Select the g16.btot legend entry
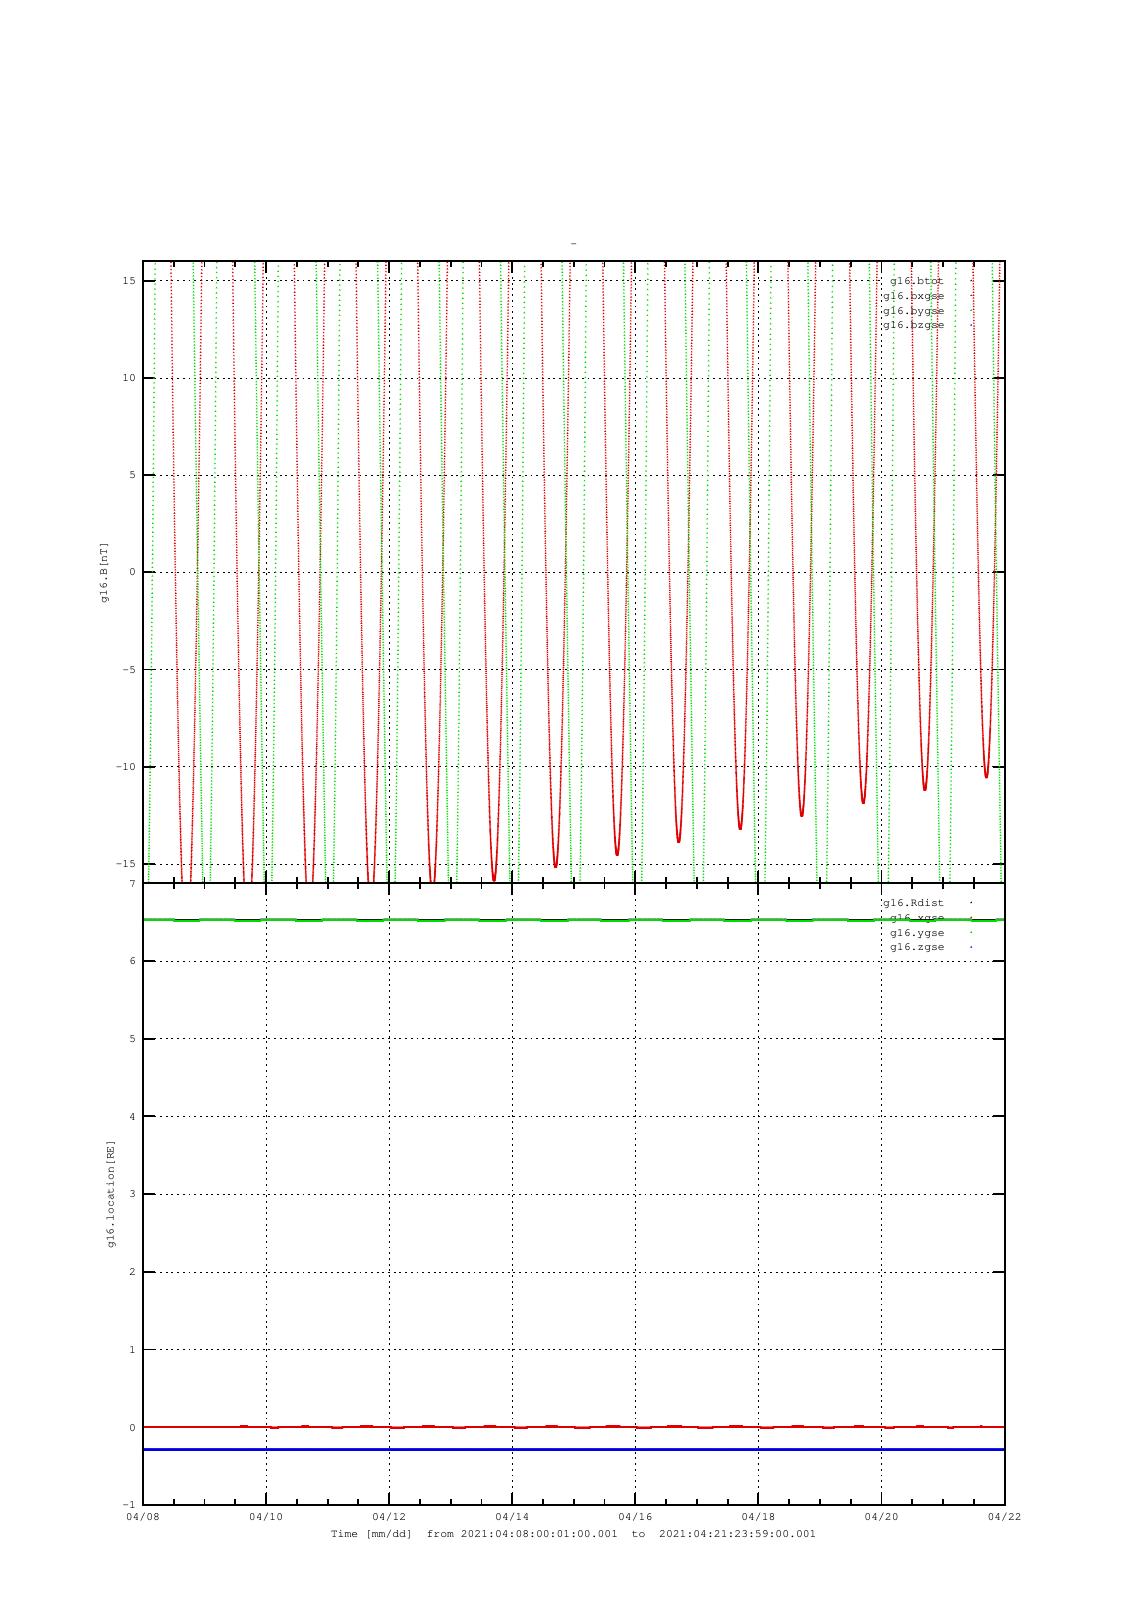 pos(917,281)
